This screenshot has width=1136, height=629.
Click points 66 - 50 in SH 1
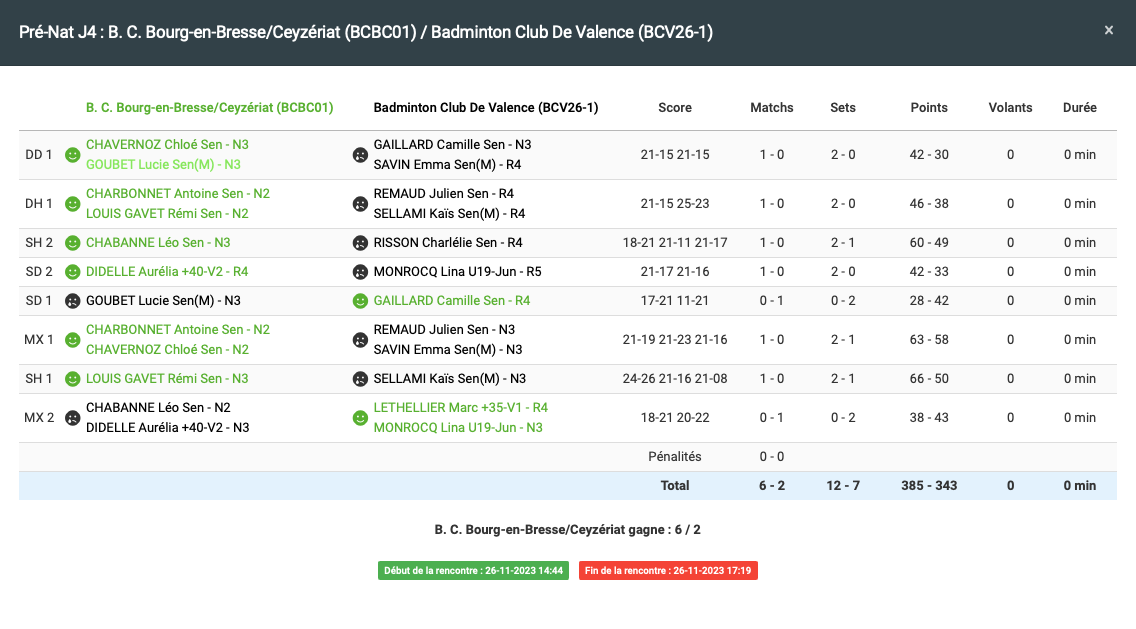(929, 379)
